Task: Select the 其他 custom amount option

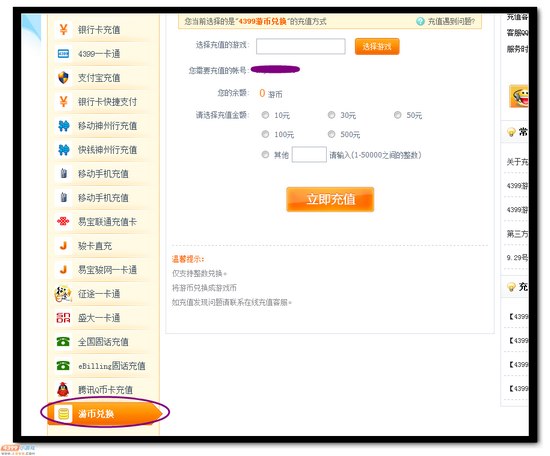Action: click(266, 154)
